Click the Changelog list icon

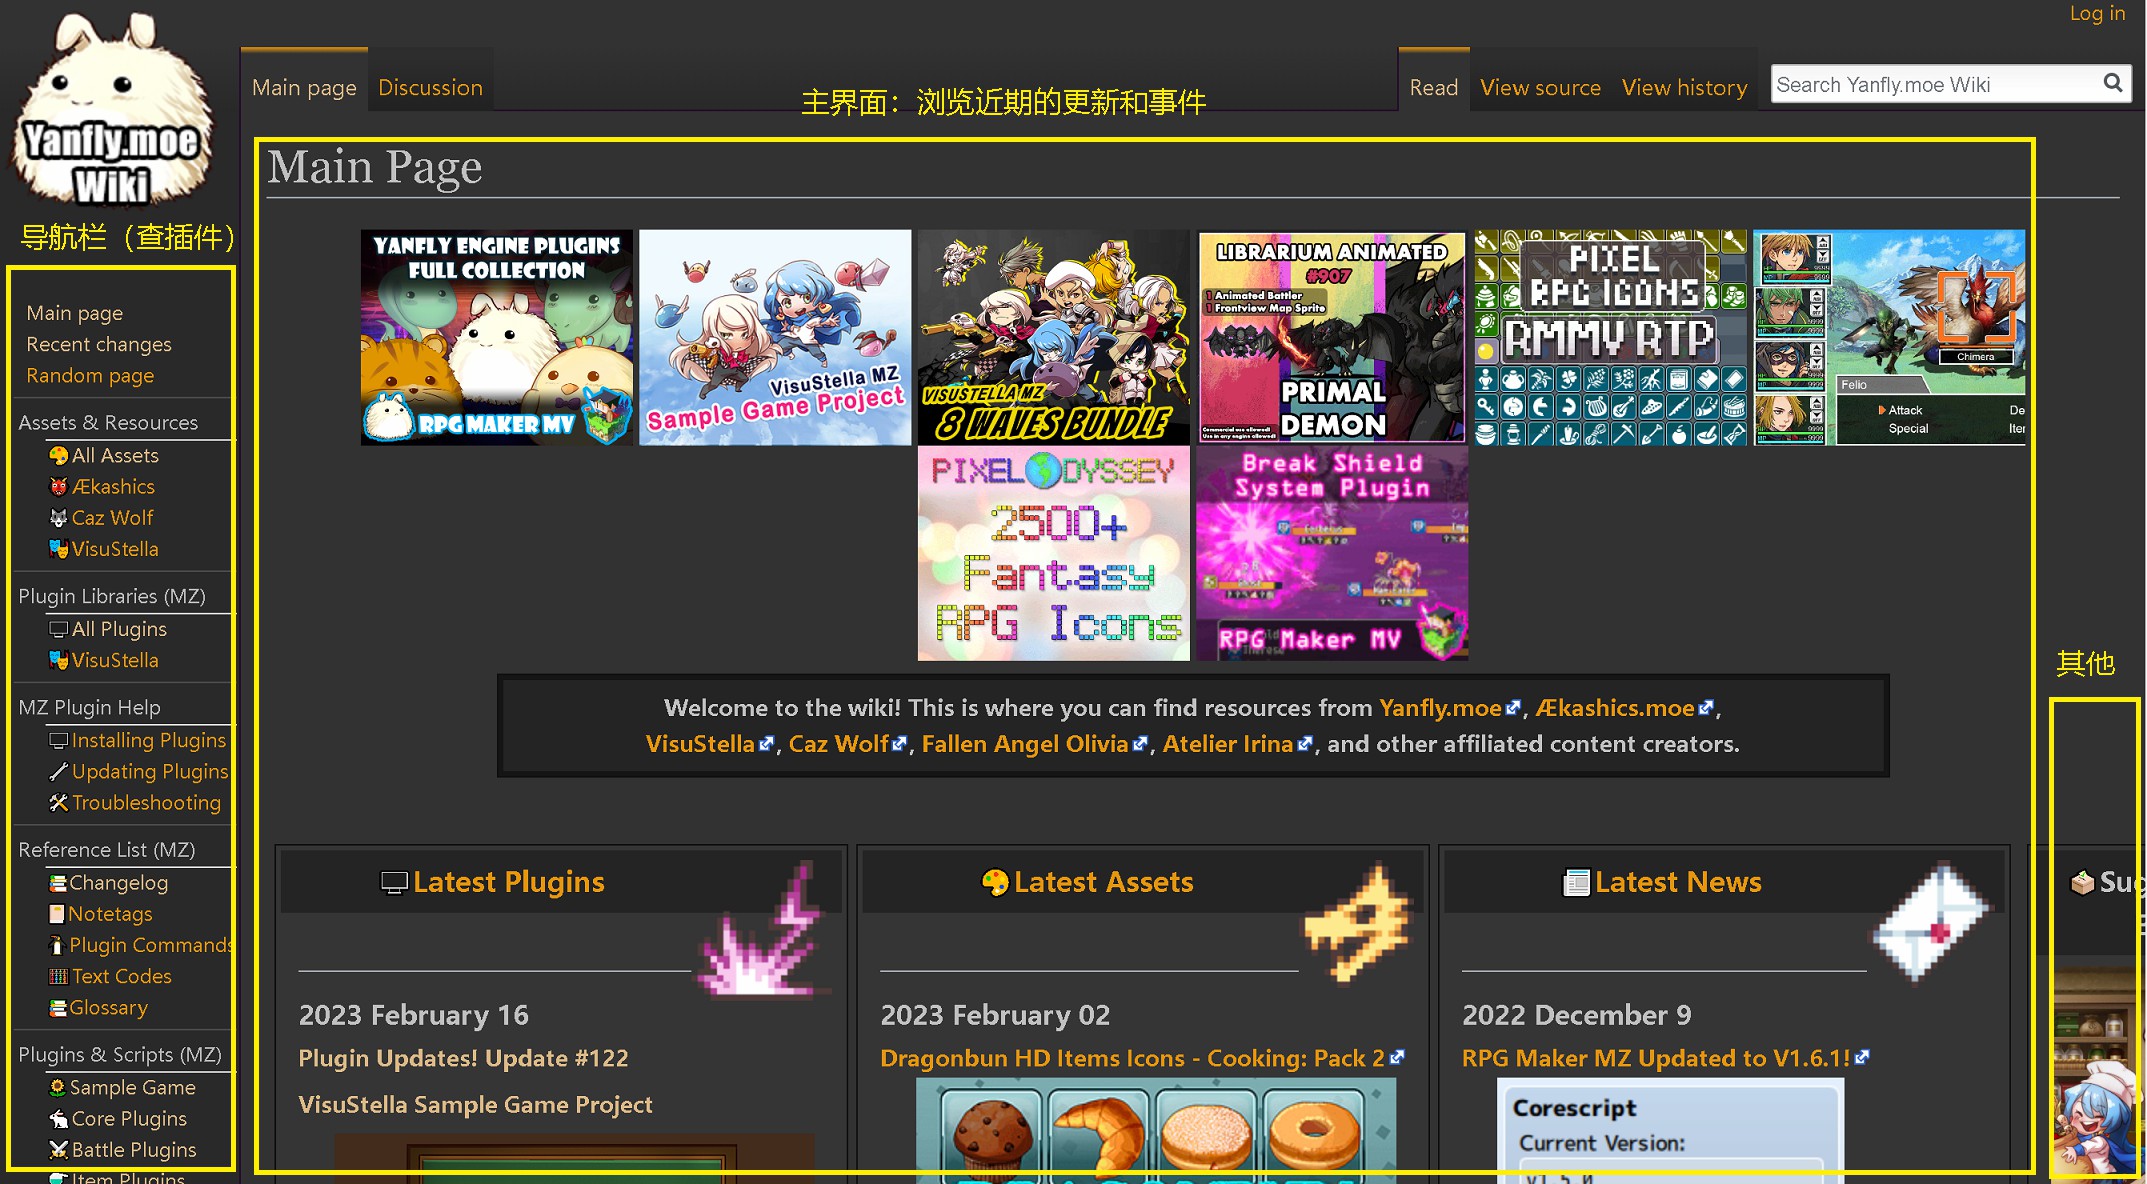click(58, 883)
